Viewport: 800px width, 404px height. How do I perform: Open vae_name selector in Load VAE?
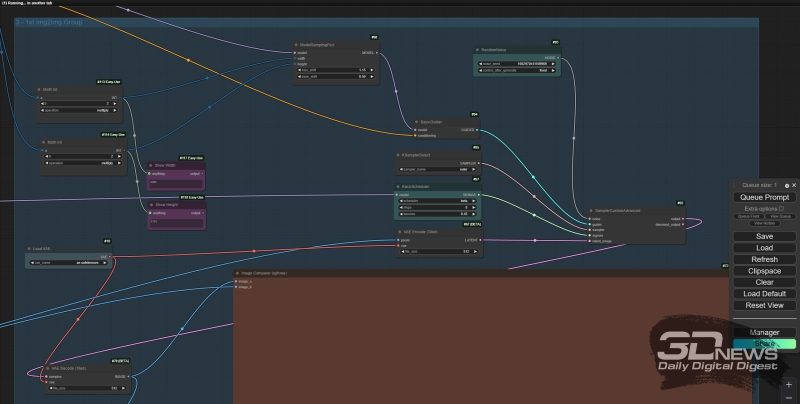coord(68,263)
